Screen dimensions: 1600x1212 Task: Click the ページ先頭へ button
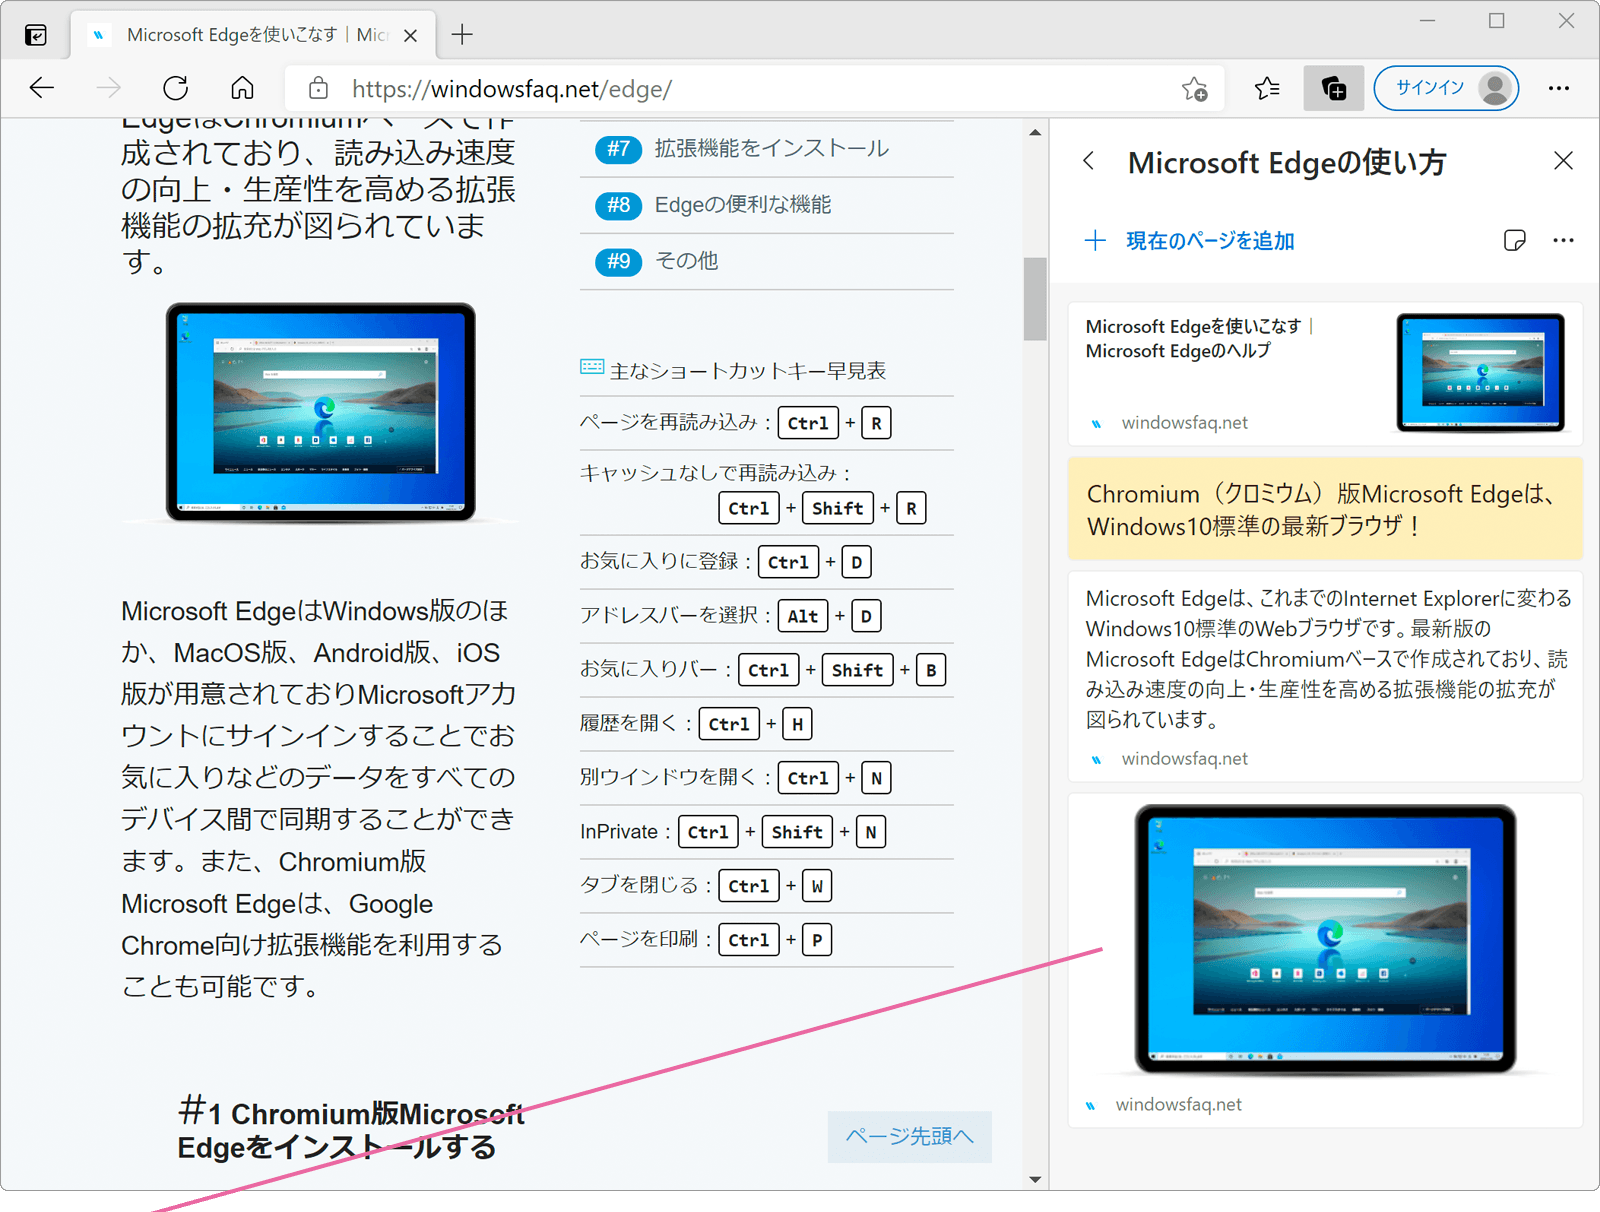click(x=910, y=1136)
